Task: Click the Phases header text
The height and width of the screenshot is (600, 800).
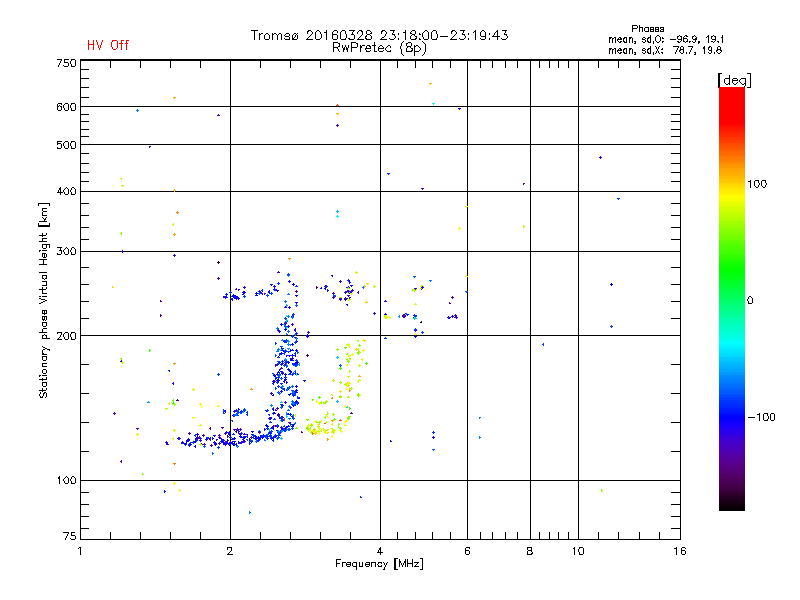Action: (x=647, y=29)
